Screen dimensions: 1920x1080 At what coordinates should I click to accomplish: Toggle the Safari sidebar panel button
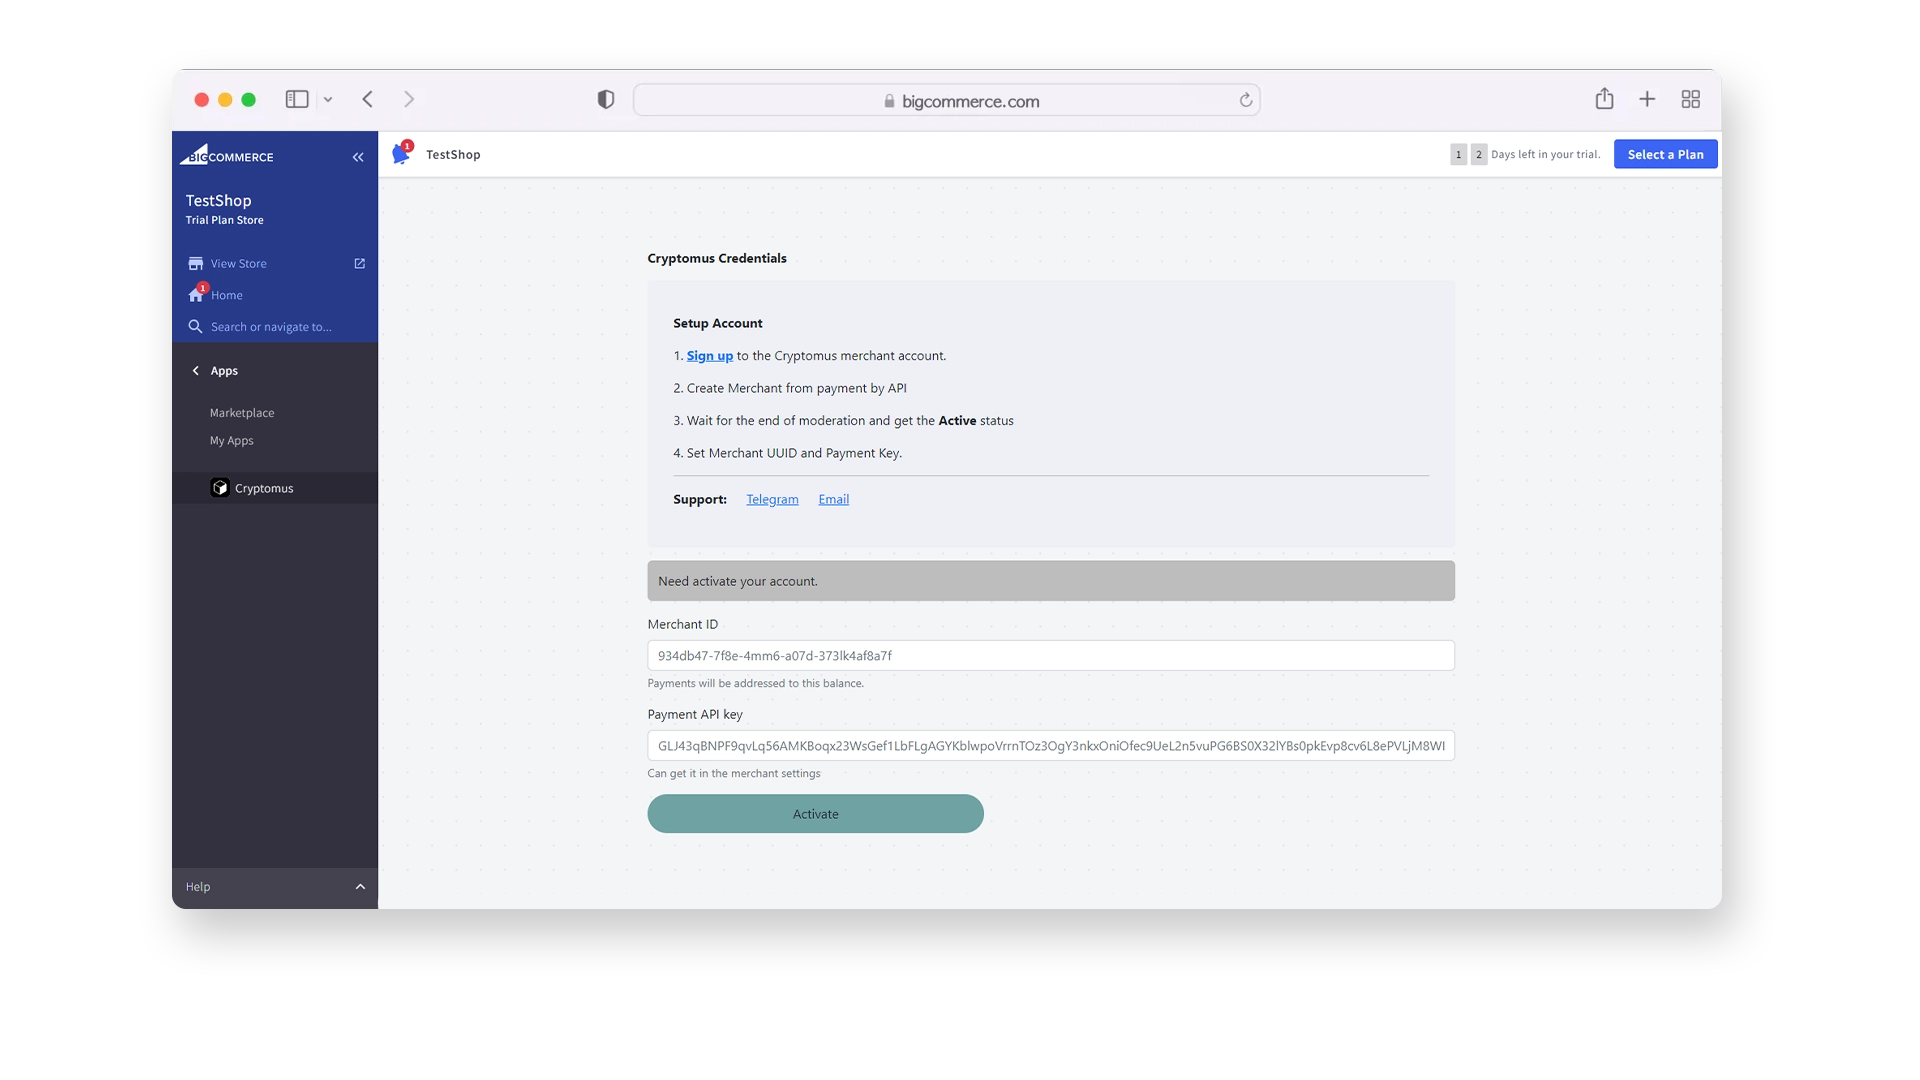297,99
